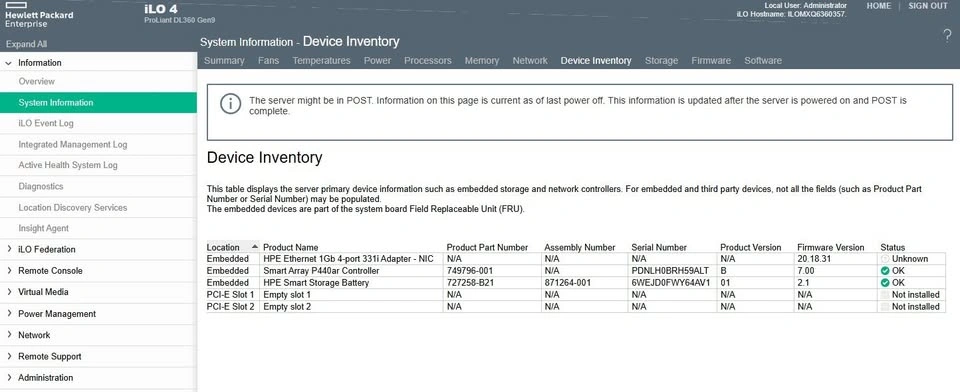
Task: Click Unknown status icon for Ethernet adapter
Action: tap(885, 259)
